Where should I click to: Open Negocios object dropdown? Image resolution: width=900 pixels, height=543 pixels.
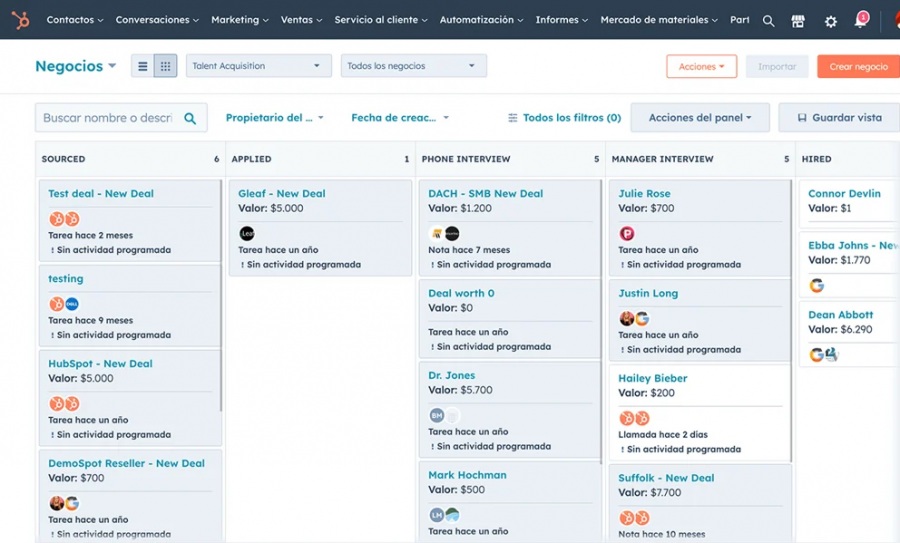[76, 66]
